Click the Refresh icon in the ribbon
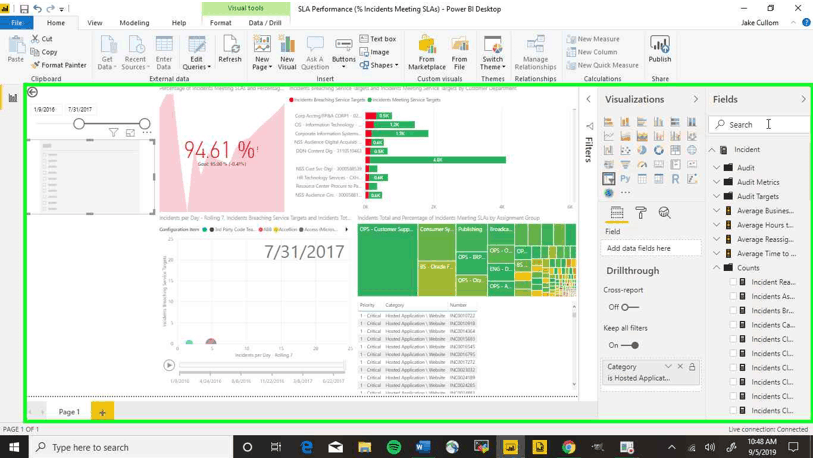 pyautogui.click(x=230, y=49)
